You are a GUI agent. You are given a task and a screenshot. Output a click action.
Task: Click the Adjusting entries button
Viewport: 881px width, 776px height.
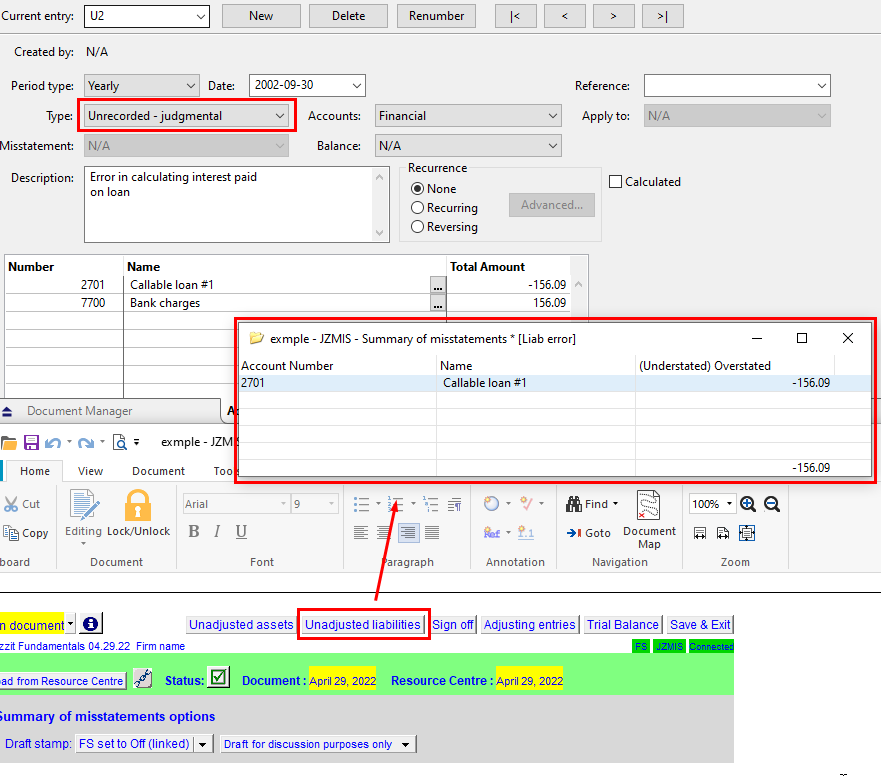click(529, 625)
